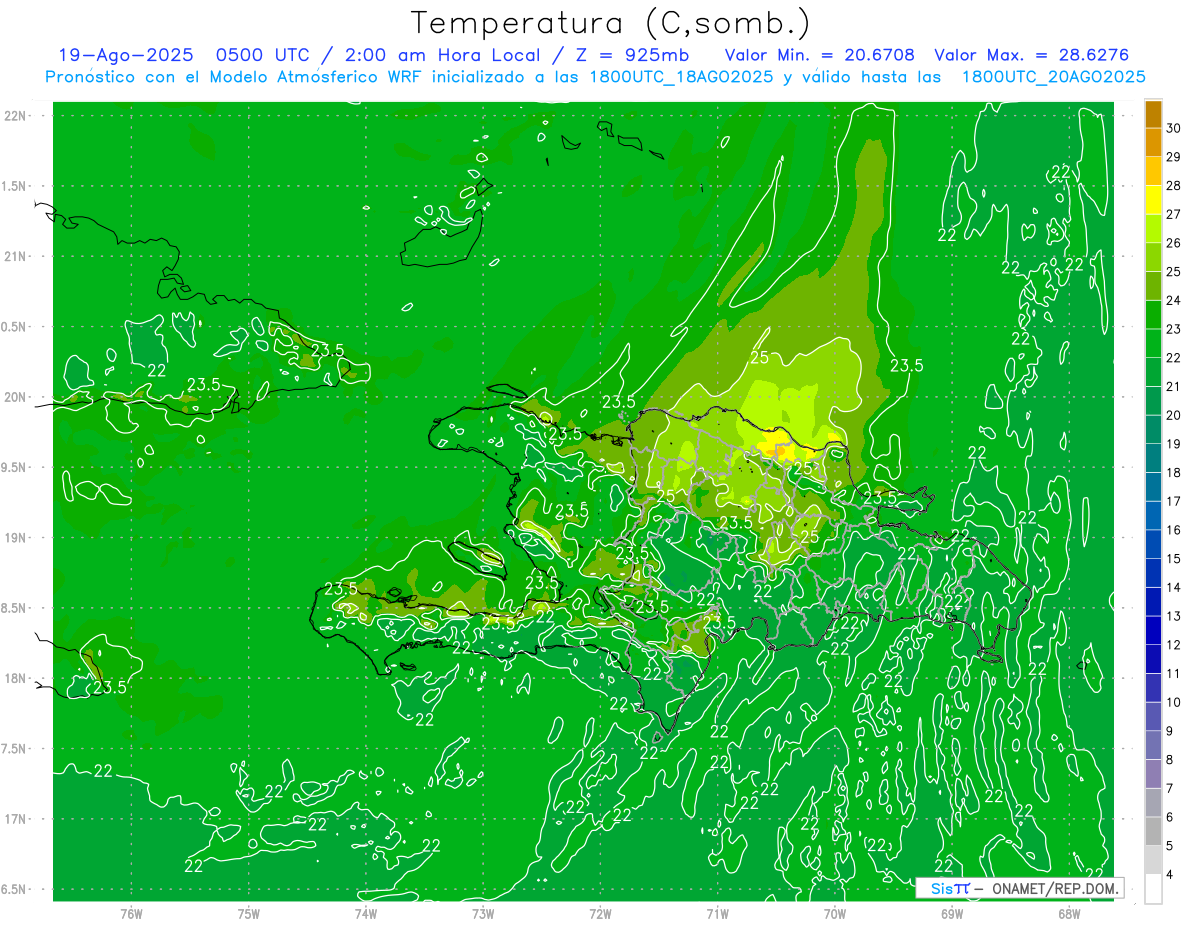Viewport: 1200px width, 927px height.
Task: Pick the teal swatch between 18 and 19
Action: (1153, 459)
